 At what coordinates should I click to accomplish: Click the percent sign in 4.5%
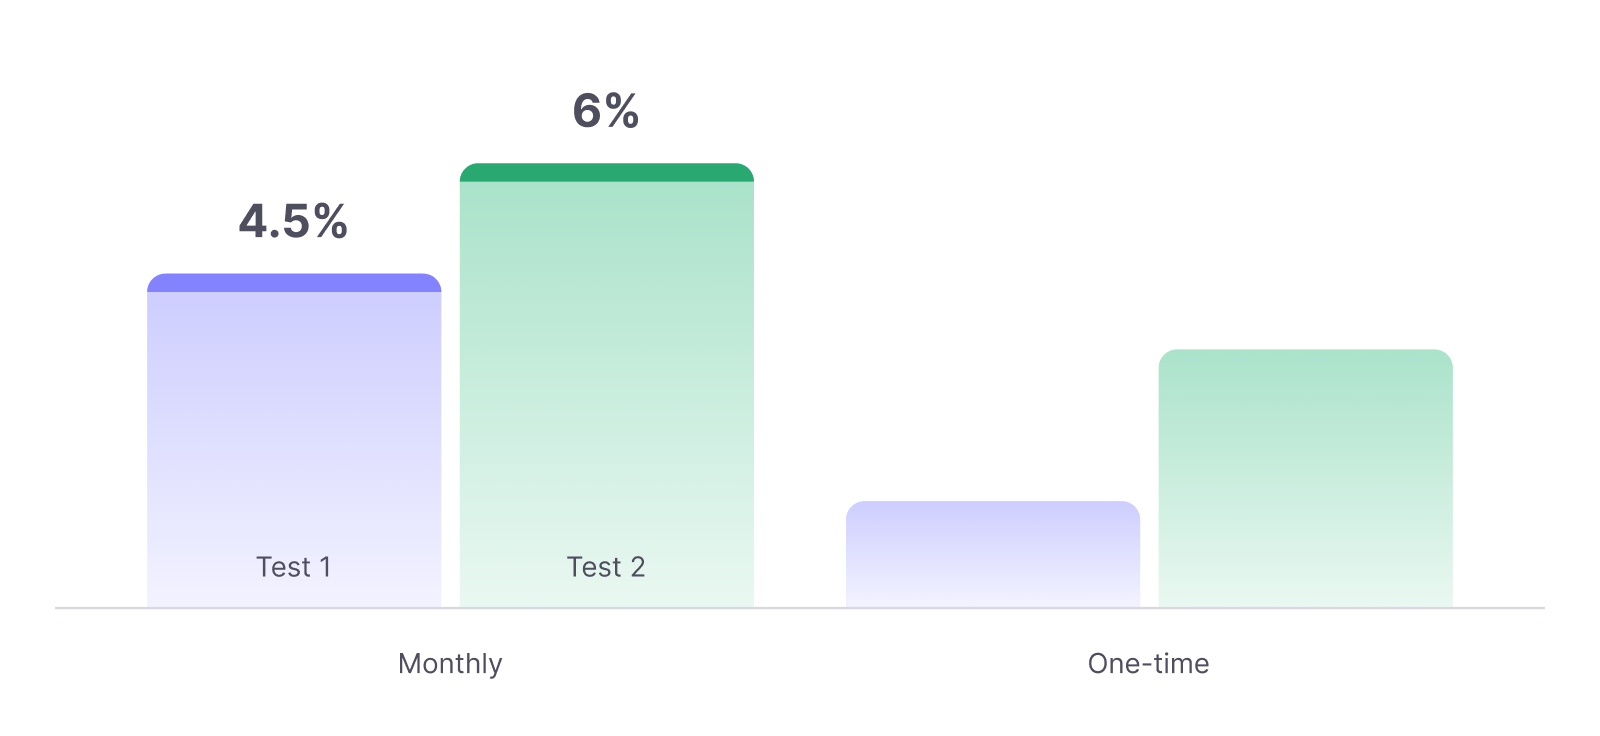pos(330,221)
